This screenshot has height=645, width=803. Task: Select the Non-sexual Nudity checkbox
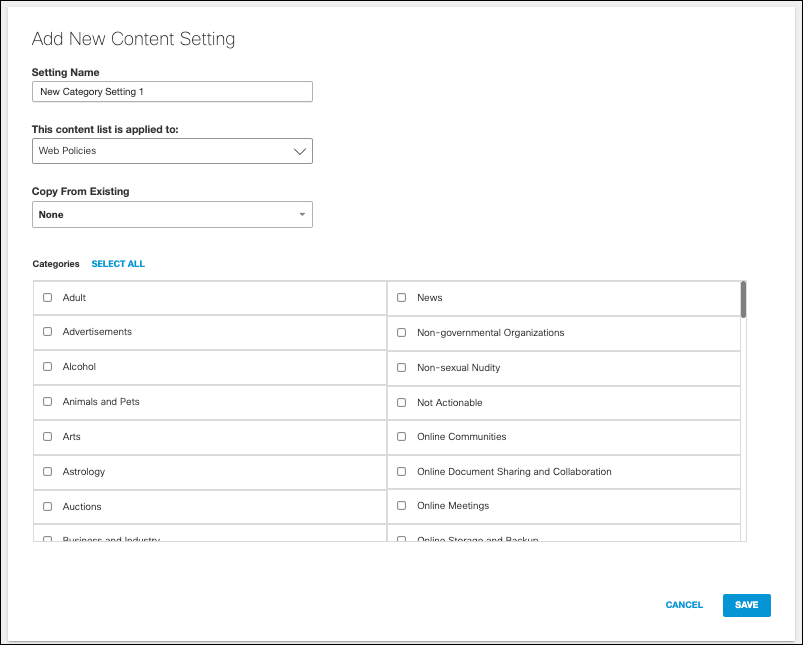pos(402,367)
